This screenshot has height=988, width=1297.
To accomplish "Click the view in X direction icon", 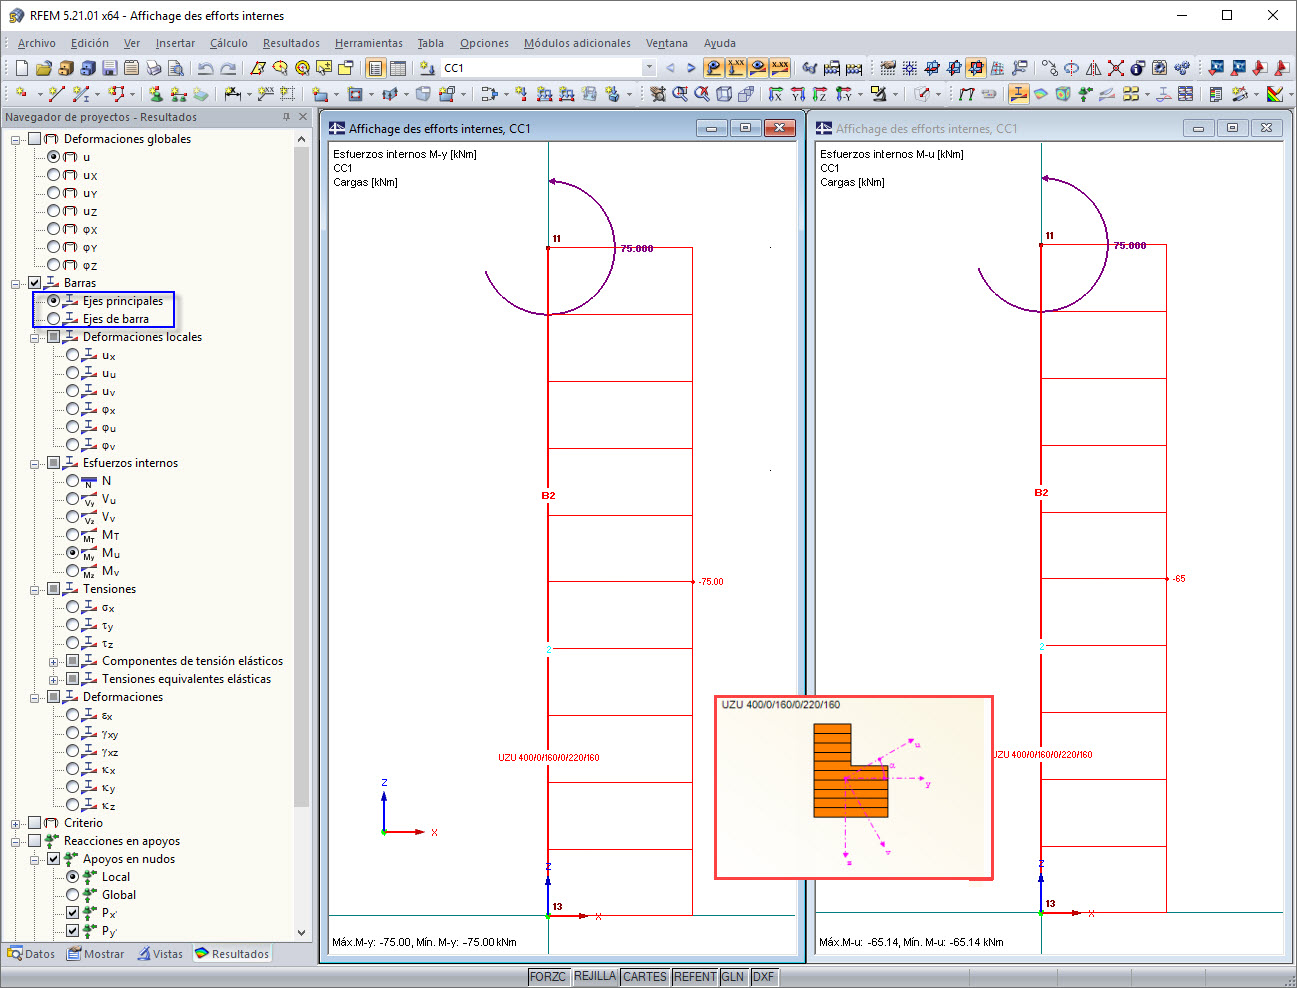I will click(776, 94).
